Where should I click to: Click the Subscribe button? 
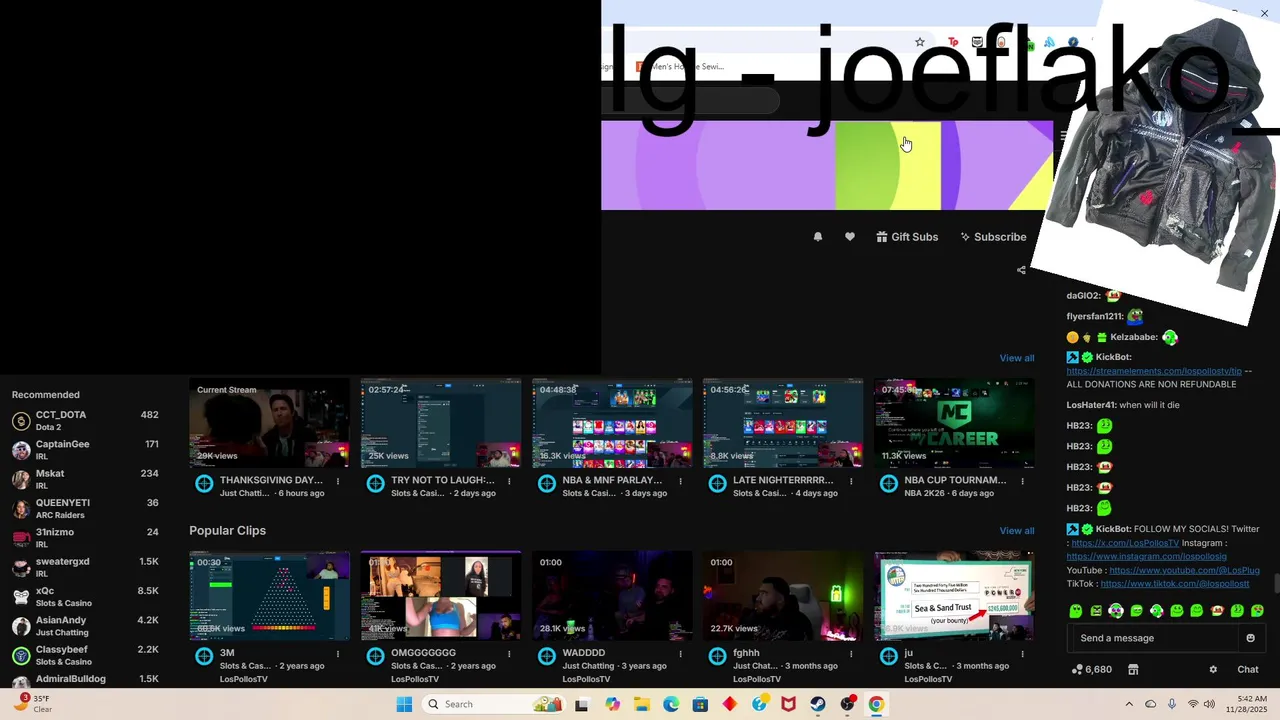tap(993, 237)
